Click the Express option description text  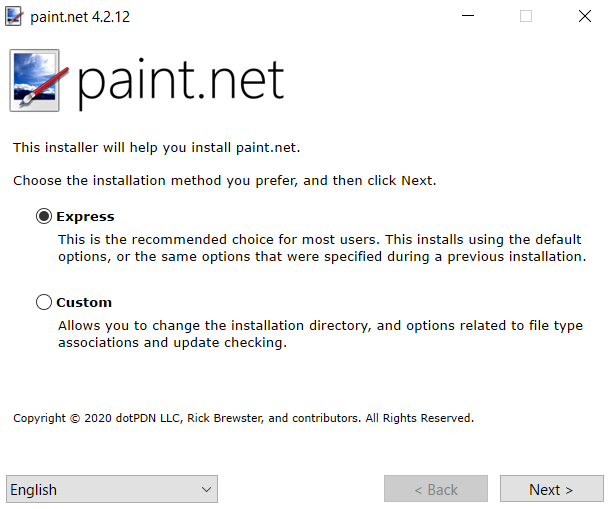click(x=322, y=248)
